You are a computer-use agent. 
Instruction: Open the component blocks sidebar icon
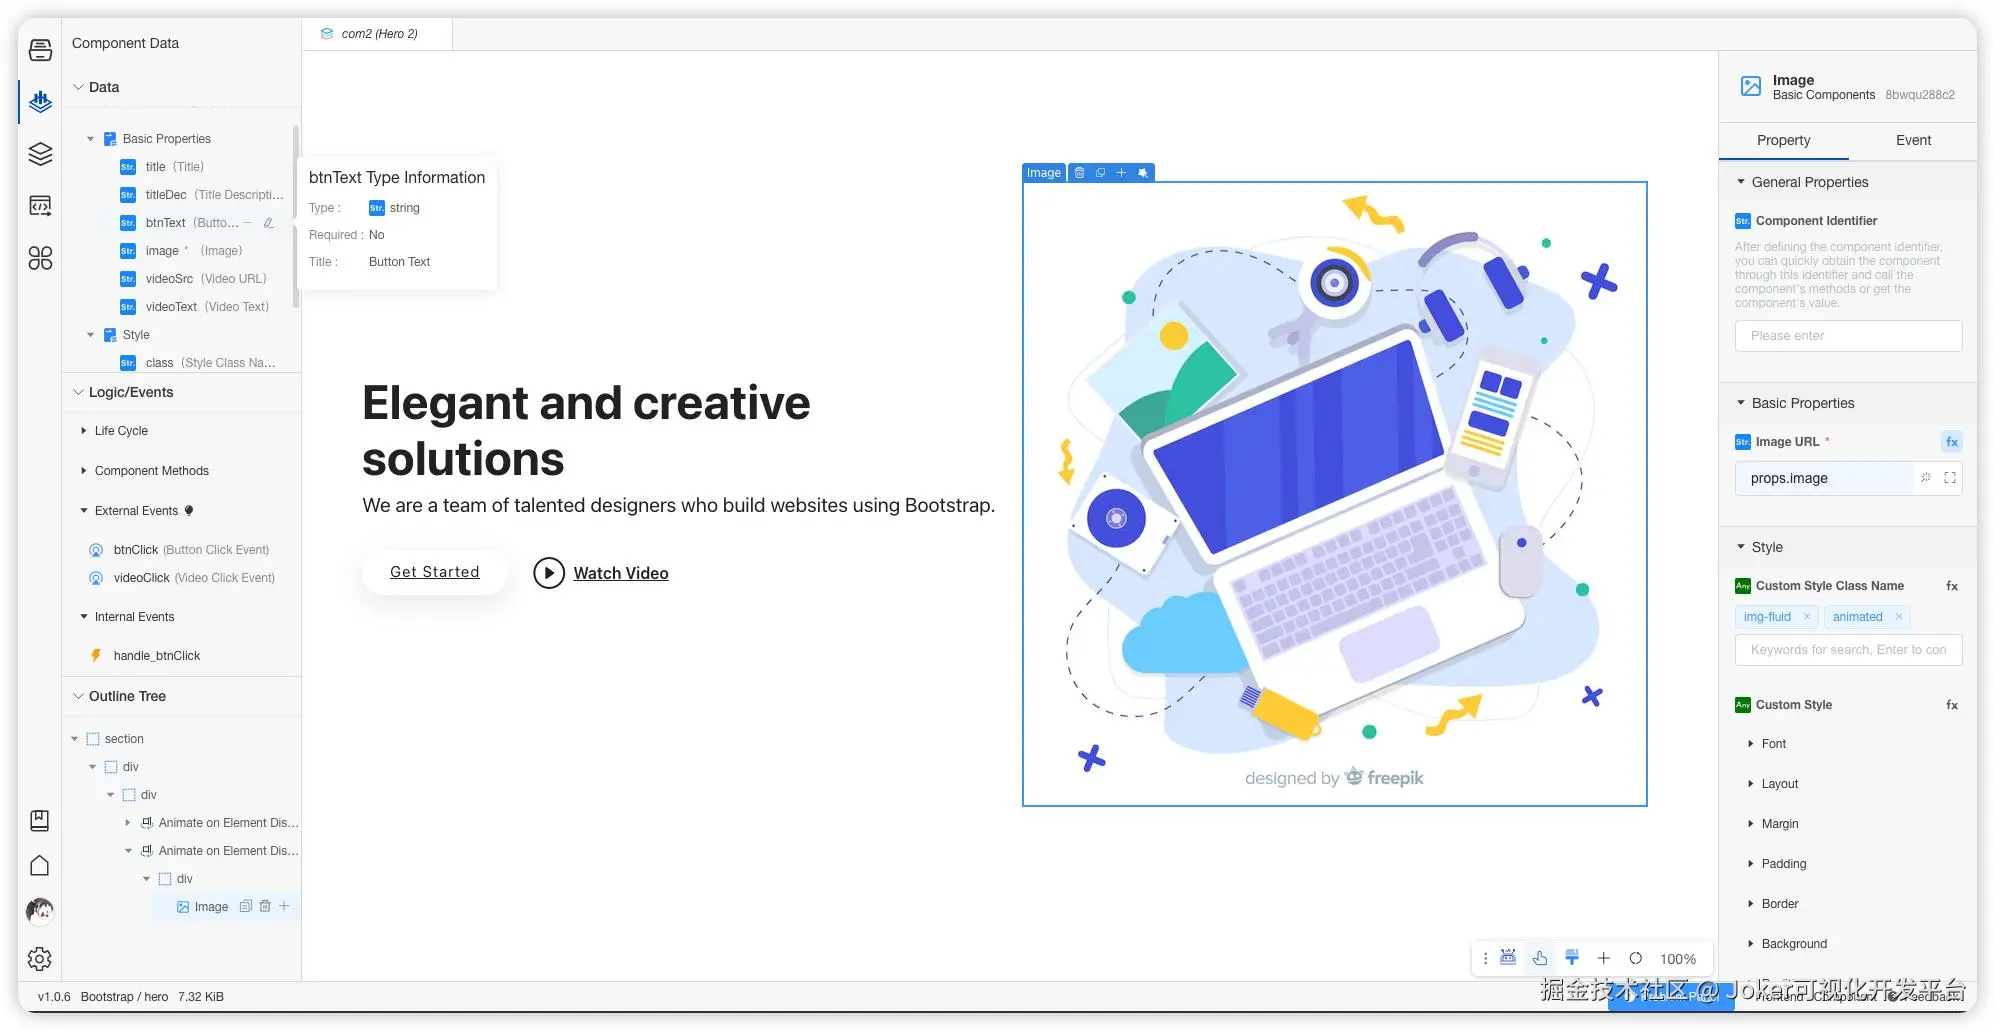tap(40, 258)
